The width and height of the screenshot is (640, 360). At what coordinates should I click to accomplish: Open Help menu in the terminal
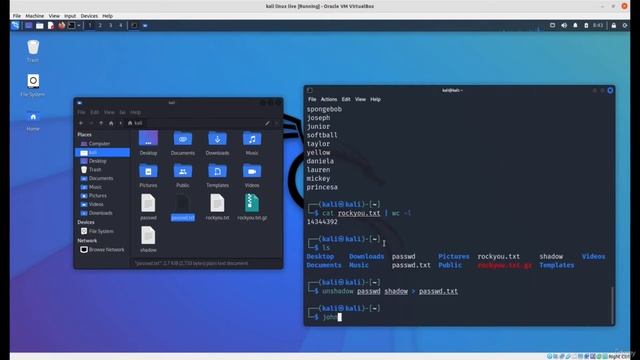pos(376,99)
